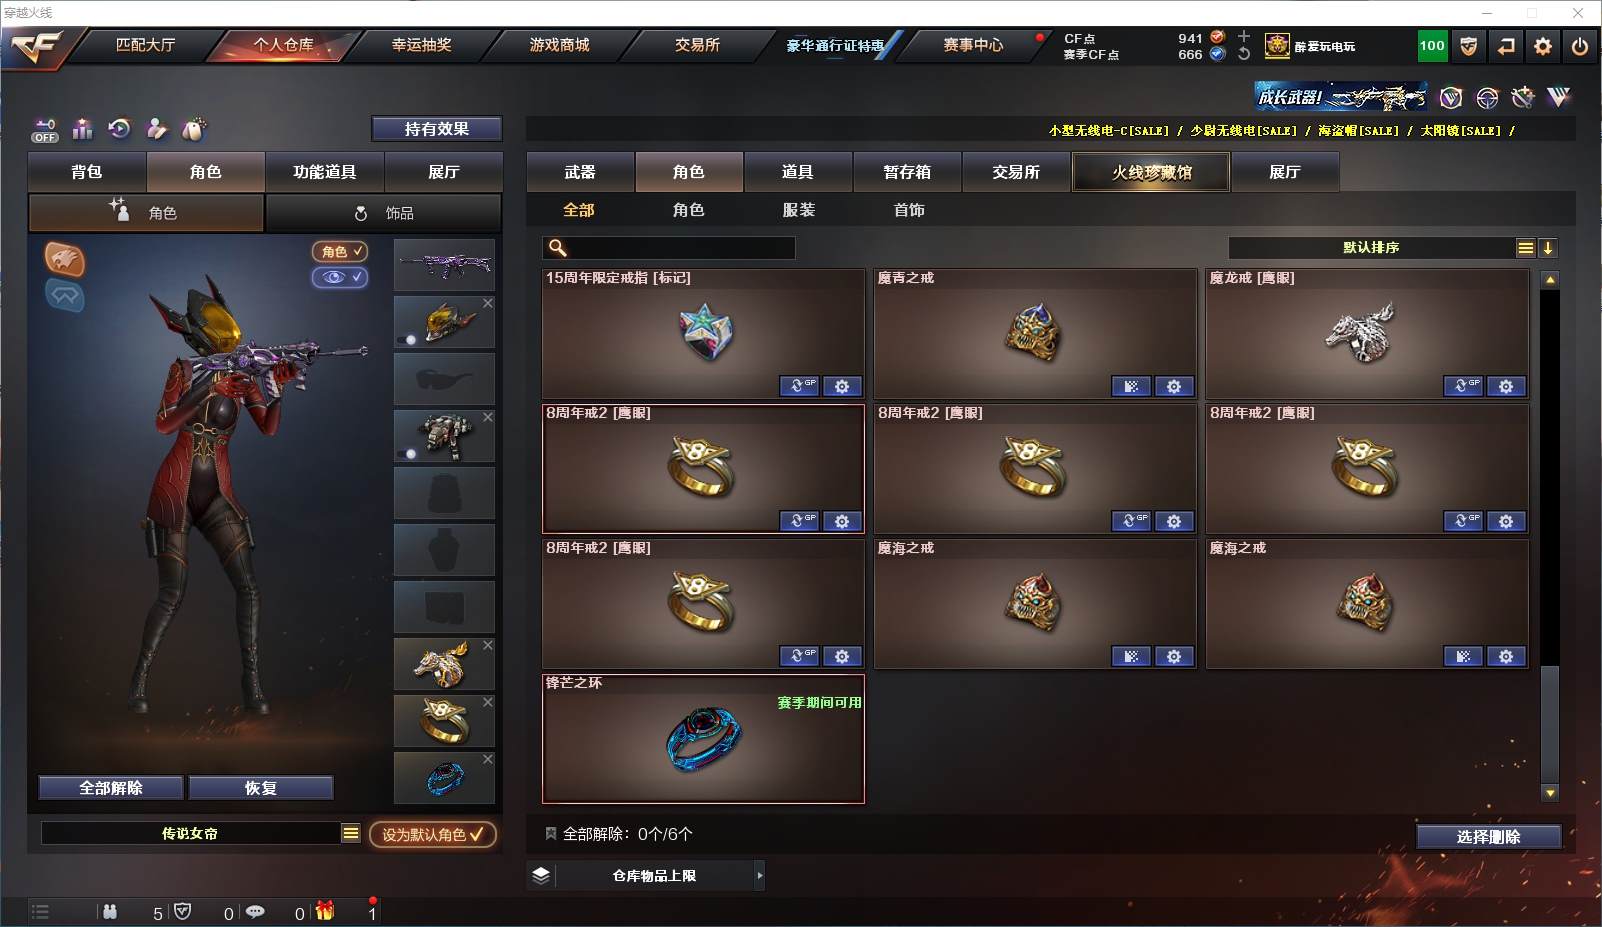Open the 默认排序 sort dropdown

1372,248
